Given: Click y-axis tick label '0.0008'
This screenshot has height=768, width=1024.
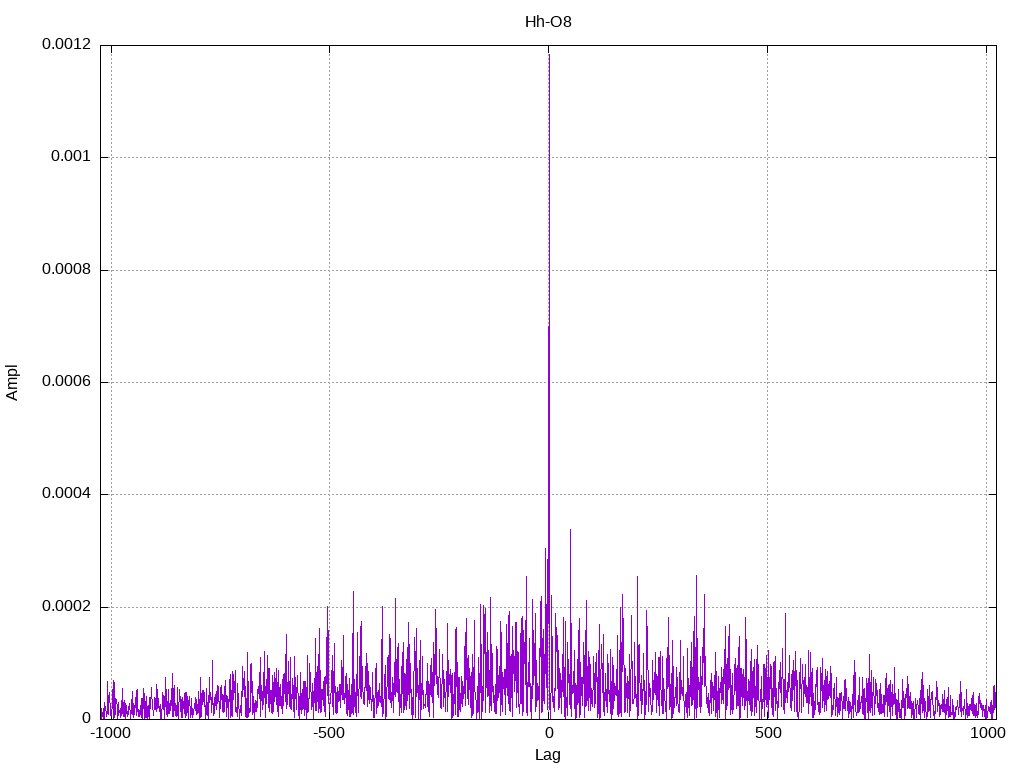Looking at the screenshot, I should click(x=67, y=269).
